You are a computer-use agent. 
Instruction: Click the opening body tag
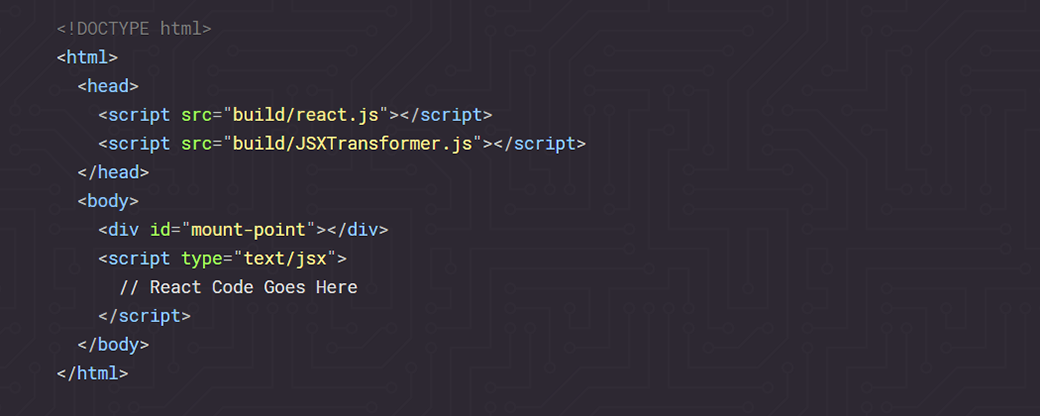click(108, 201)
